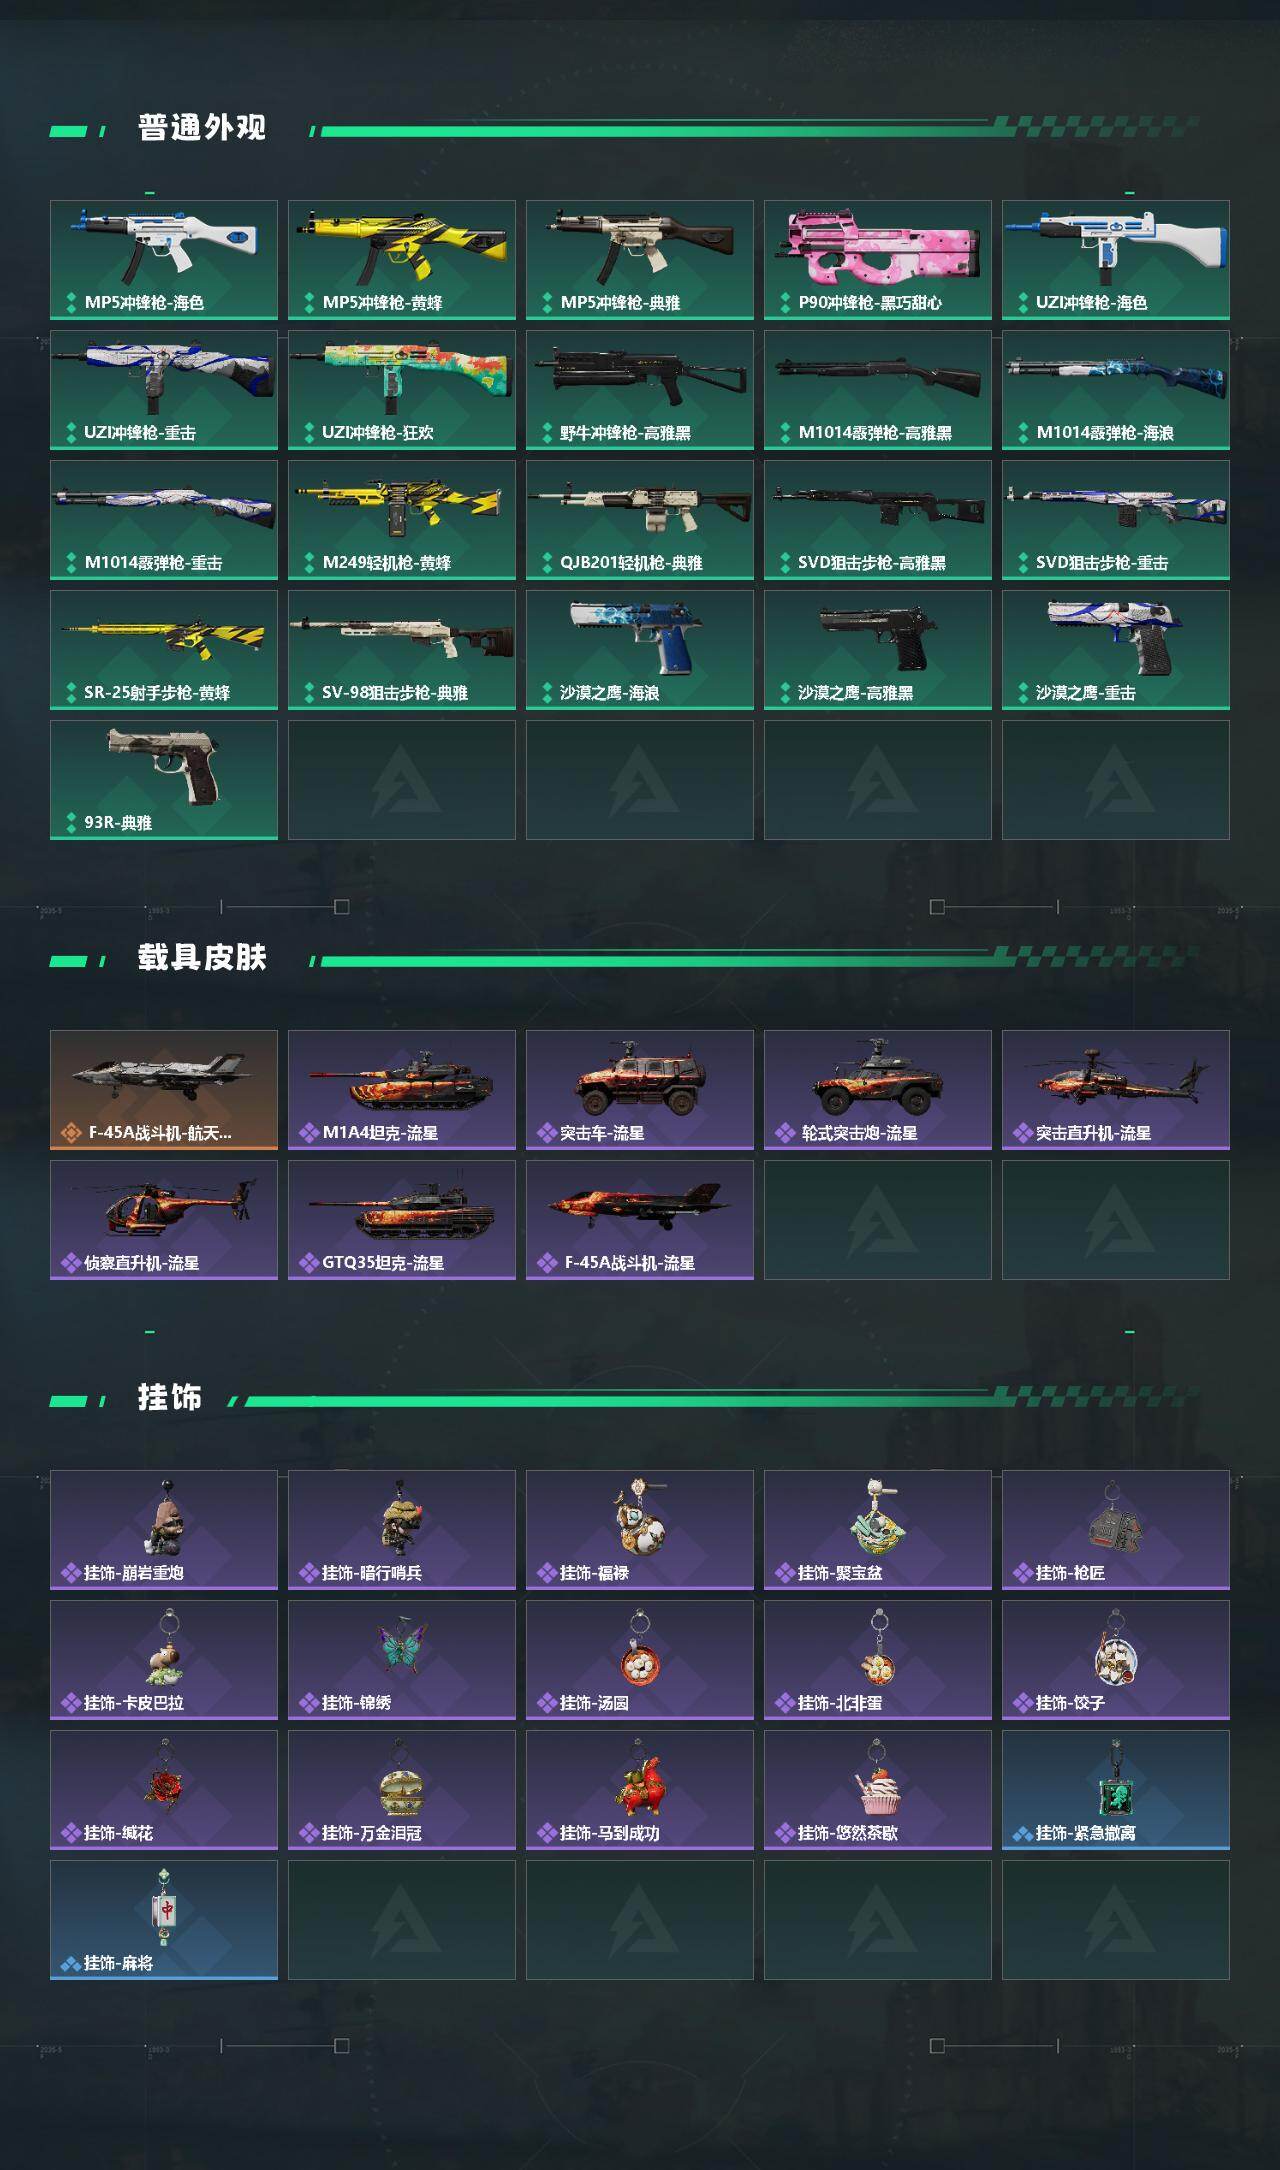Click the SVD狙击步枪-重击 sniper skin
This screenshot has height=2170, width=1280.
[1116, 520]
